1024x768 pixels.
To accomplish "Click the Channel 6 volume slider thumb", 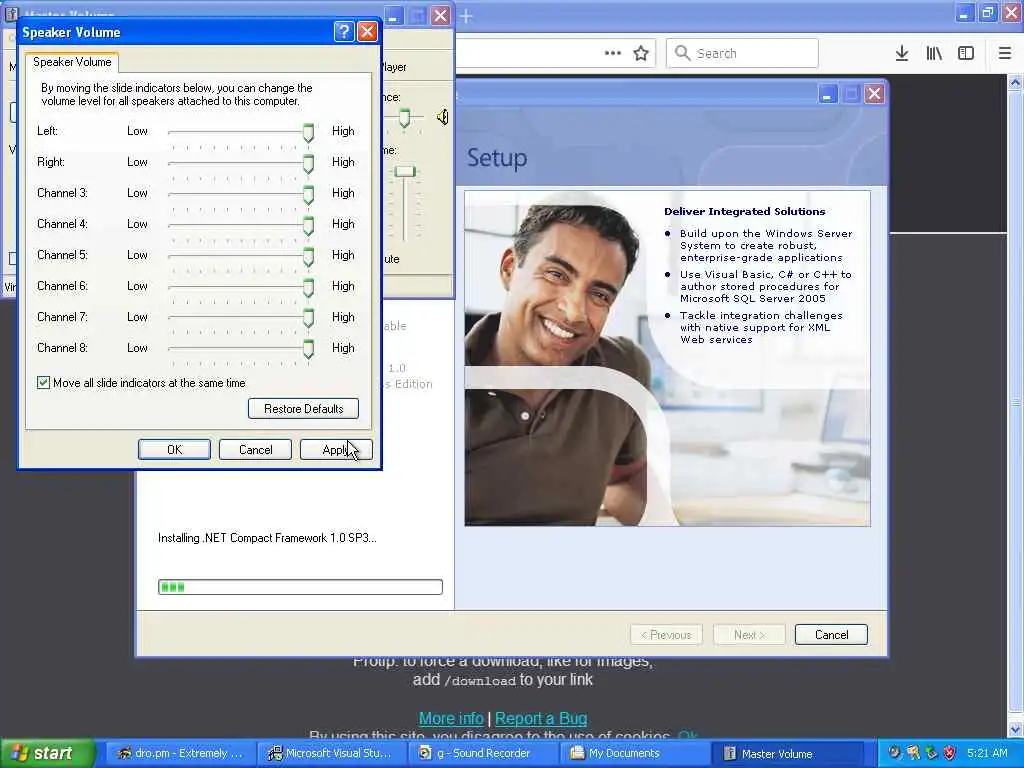I will tap(308, 288).
